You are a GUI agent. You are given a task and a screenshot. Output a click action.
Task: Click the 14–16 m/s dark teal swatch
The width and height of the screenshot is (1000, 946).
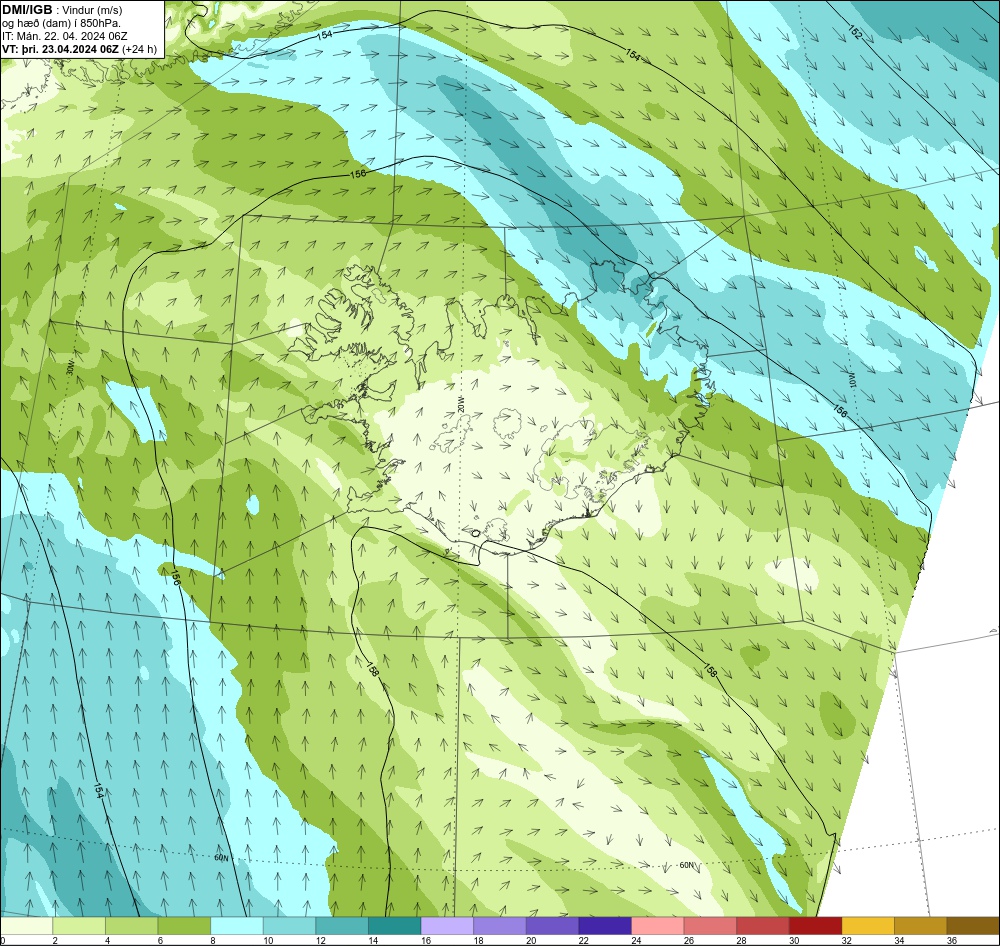[x=395, y=926]
